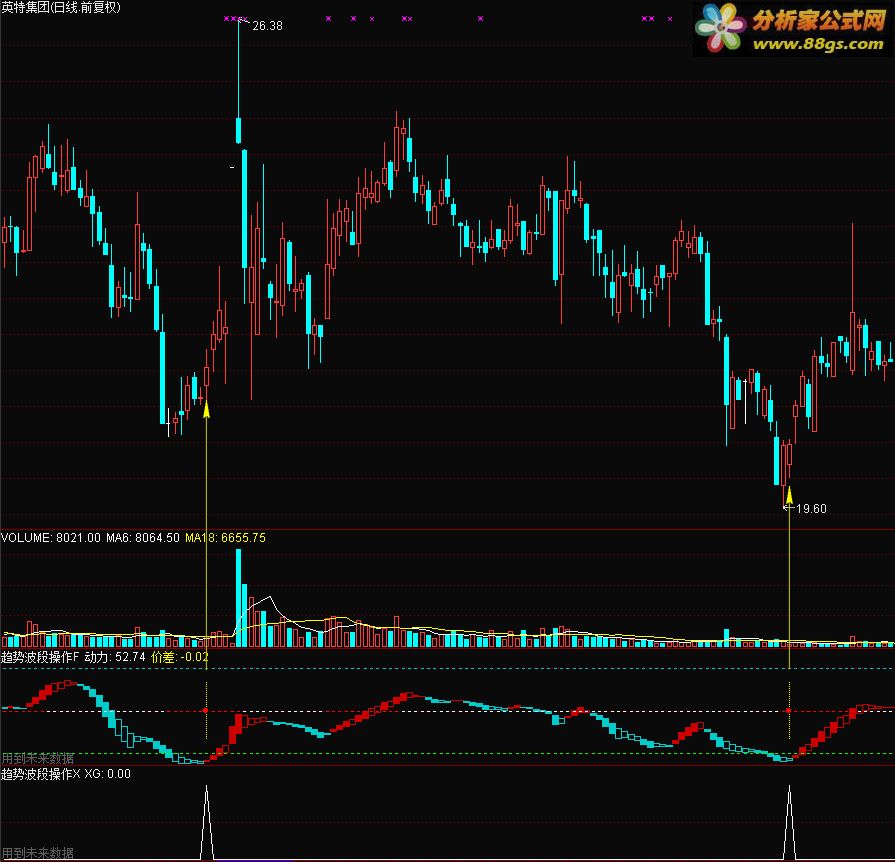Screen dimensions: 895x862
Task: Click 用到未来数据 notice in 趋势波段操作F panel
Action: coord(38,758)
